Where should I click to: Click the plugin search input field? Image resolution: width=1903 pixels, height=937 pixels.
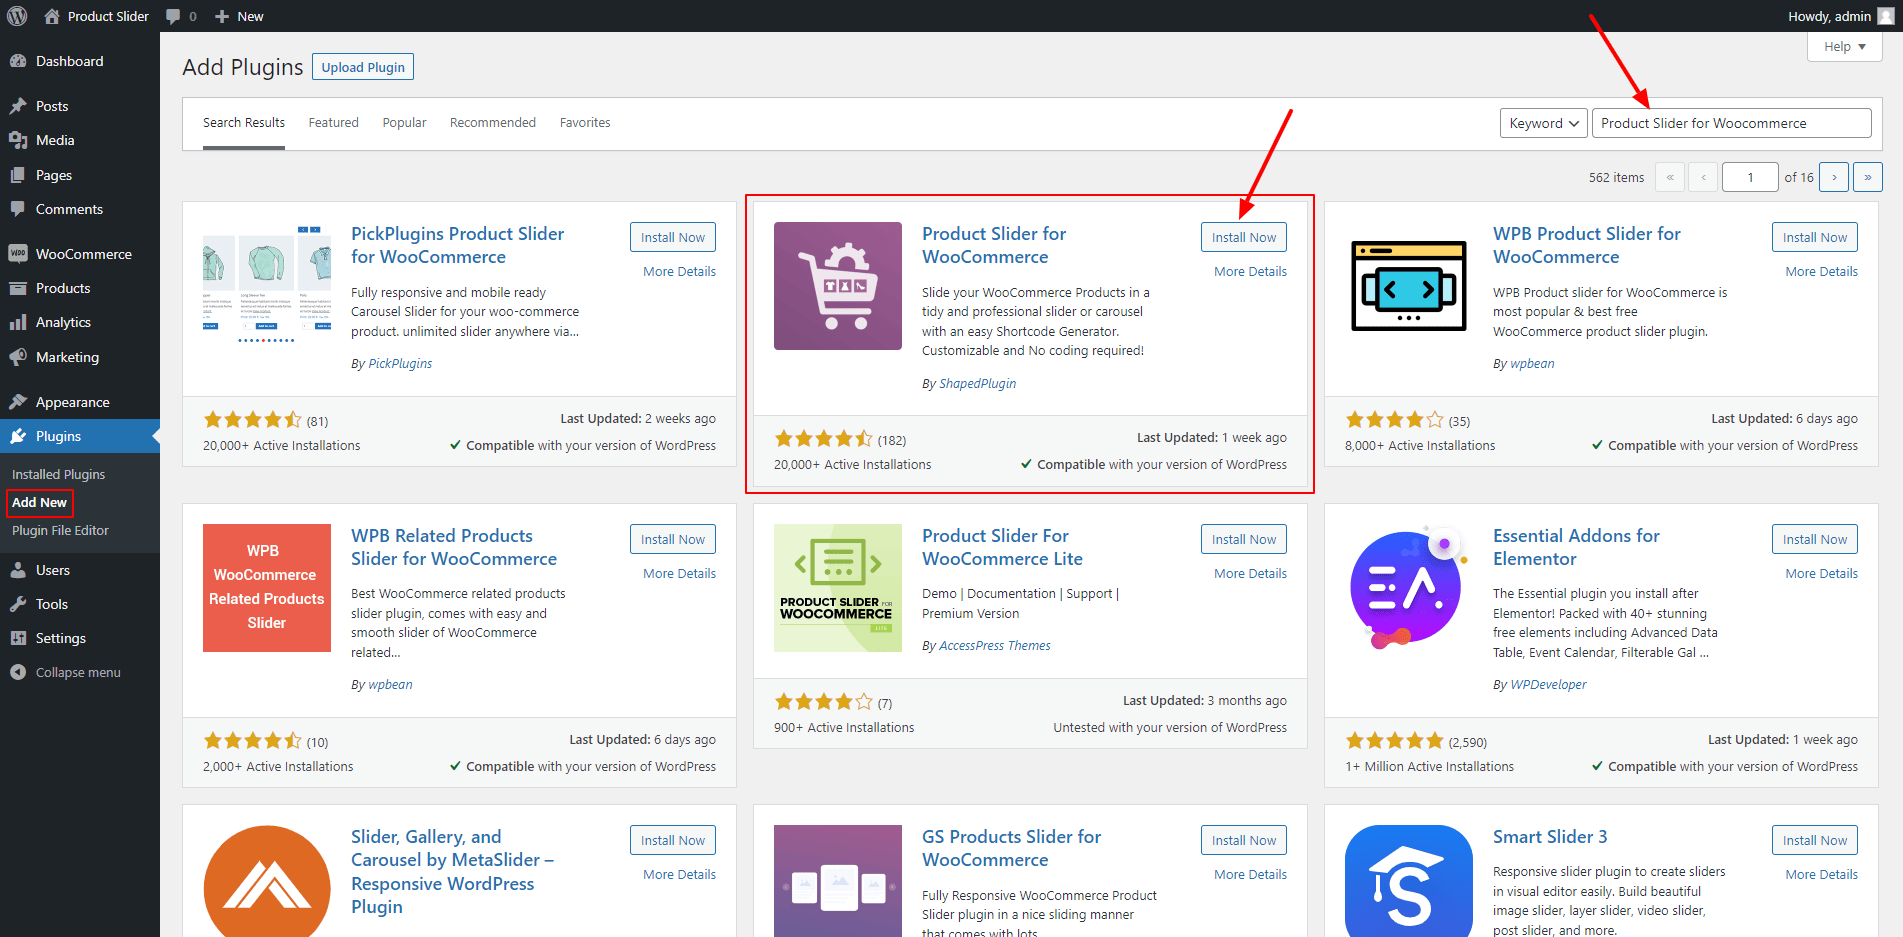(1730, 123)
